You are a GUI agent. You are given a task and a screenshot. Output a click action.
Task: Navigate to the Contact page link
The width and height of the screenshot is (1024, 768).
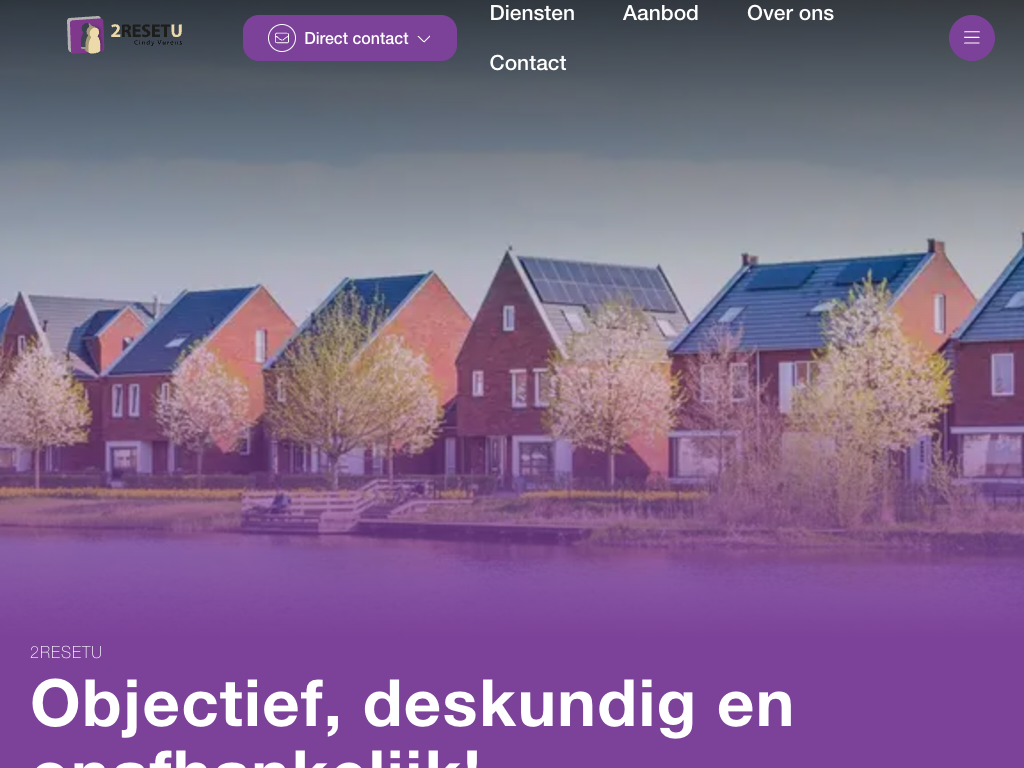pos(528,63)
